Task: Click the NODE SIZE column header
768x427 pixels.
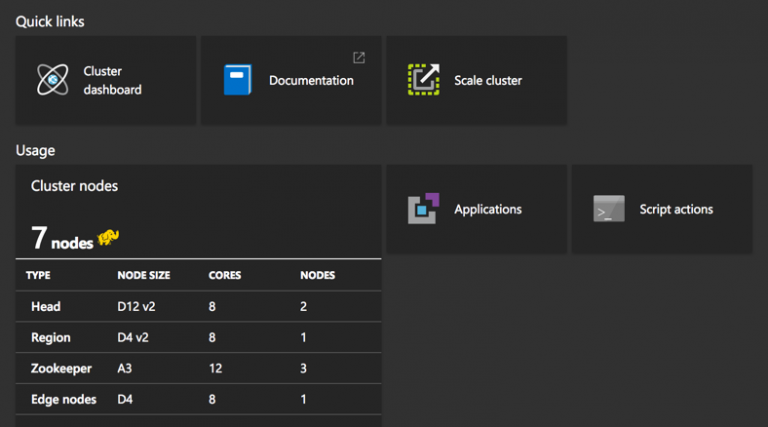Action: (142, 275)
